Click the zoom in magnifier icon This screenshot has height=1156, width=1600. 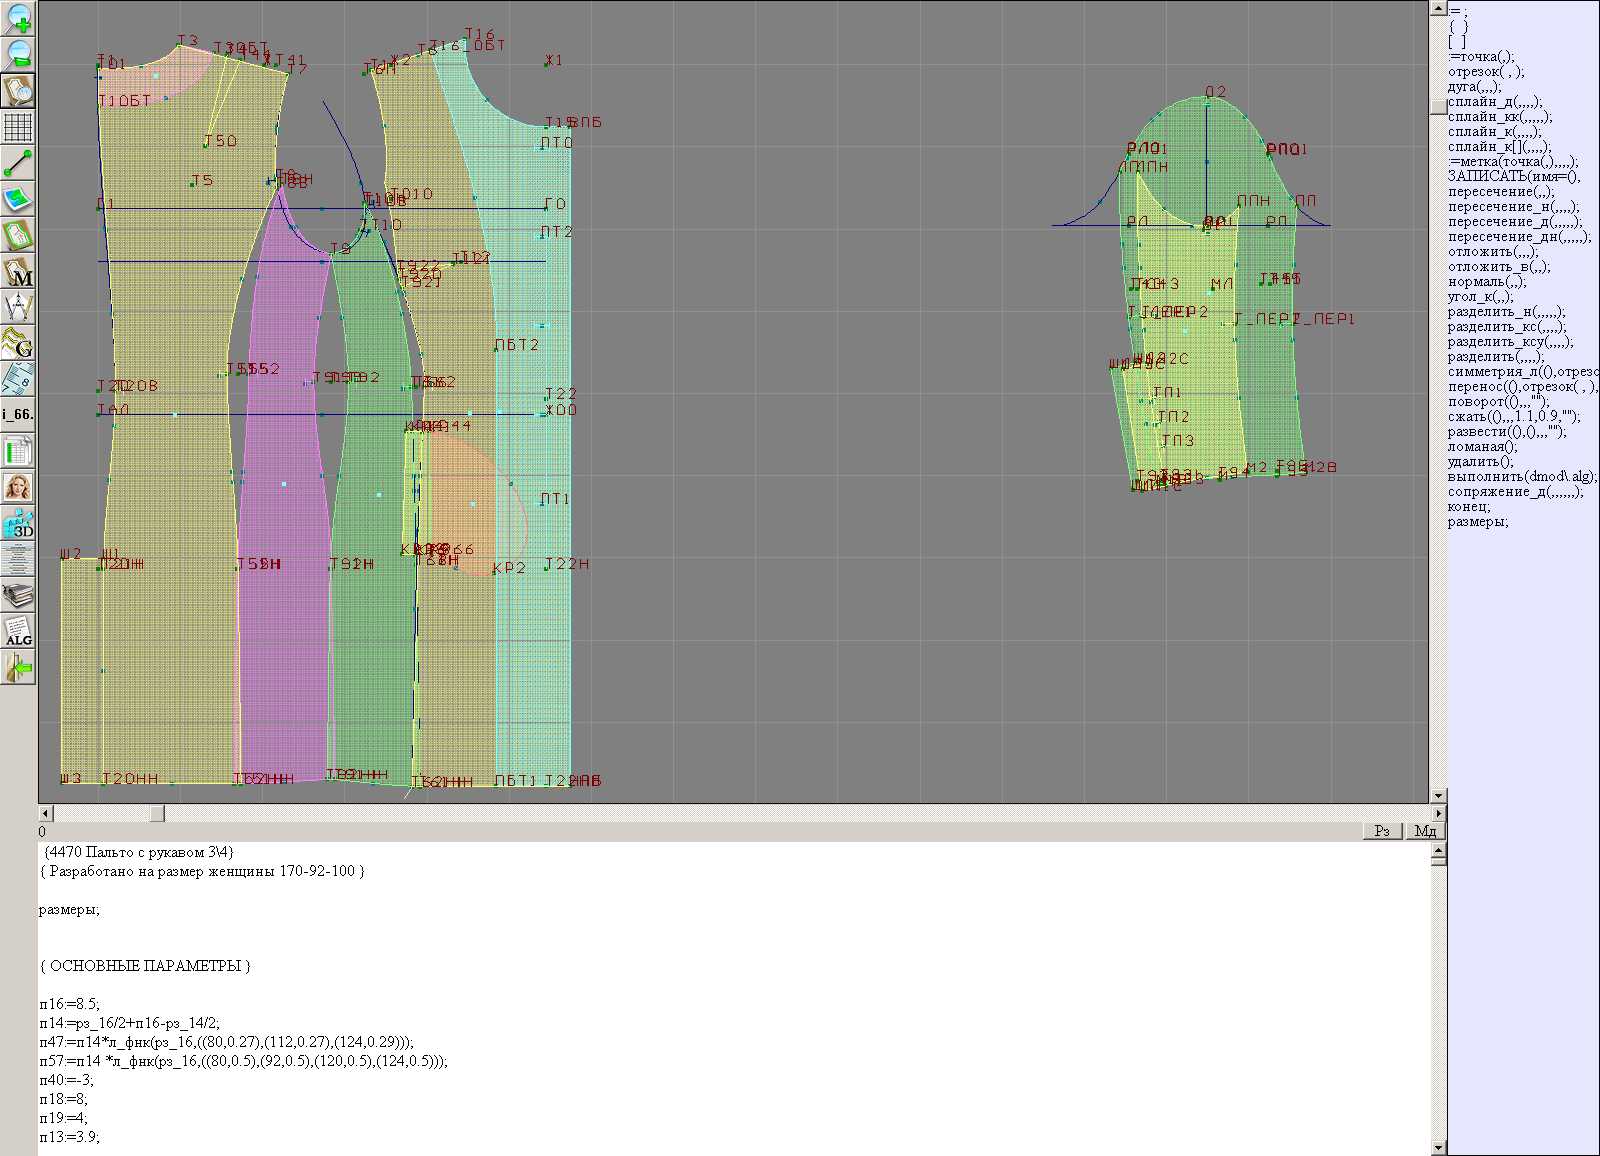pyautogui.click(x=18, y=17)
